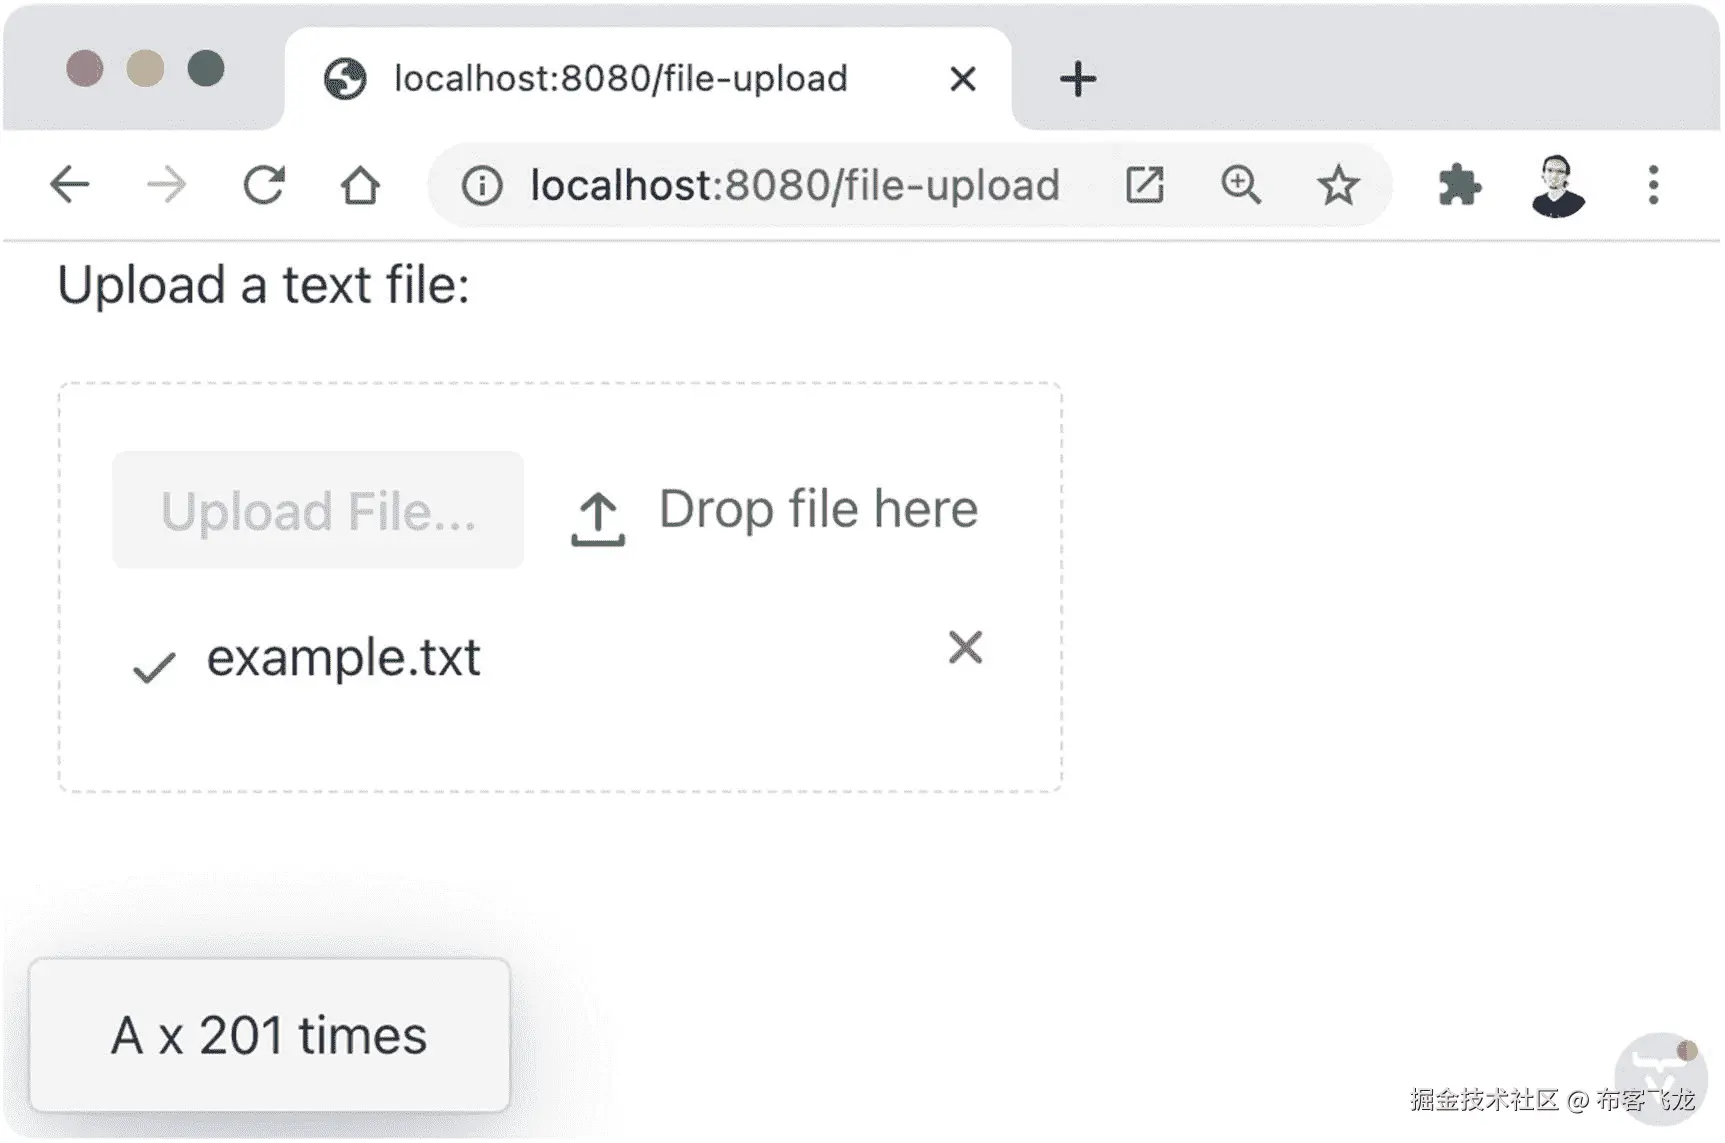Viewport: 1725px width, 1143px height.
Task: Open the zoom magnifier in address bar
Action: [x=1241, y=185]
